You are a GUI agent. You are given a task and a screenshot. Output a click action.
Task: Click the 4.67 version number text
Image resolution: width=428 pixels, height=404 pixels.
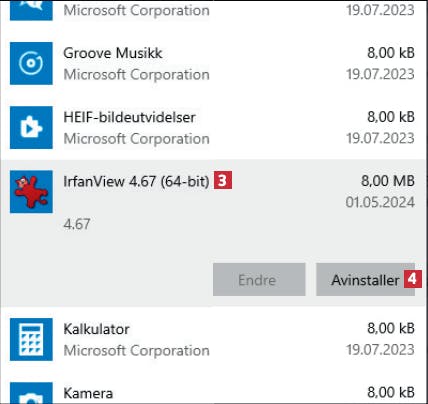coord(77,224)
